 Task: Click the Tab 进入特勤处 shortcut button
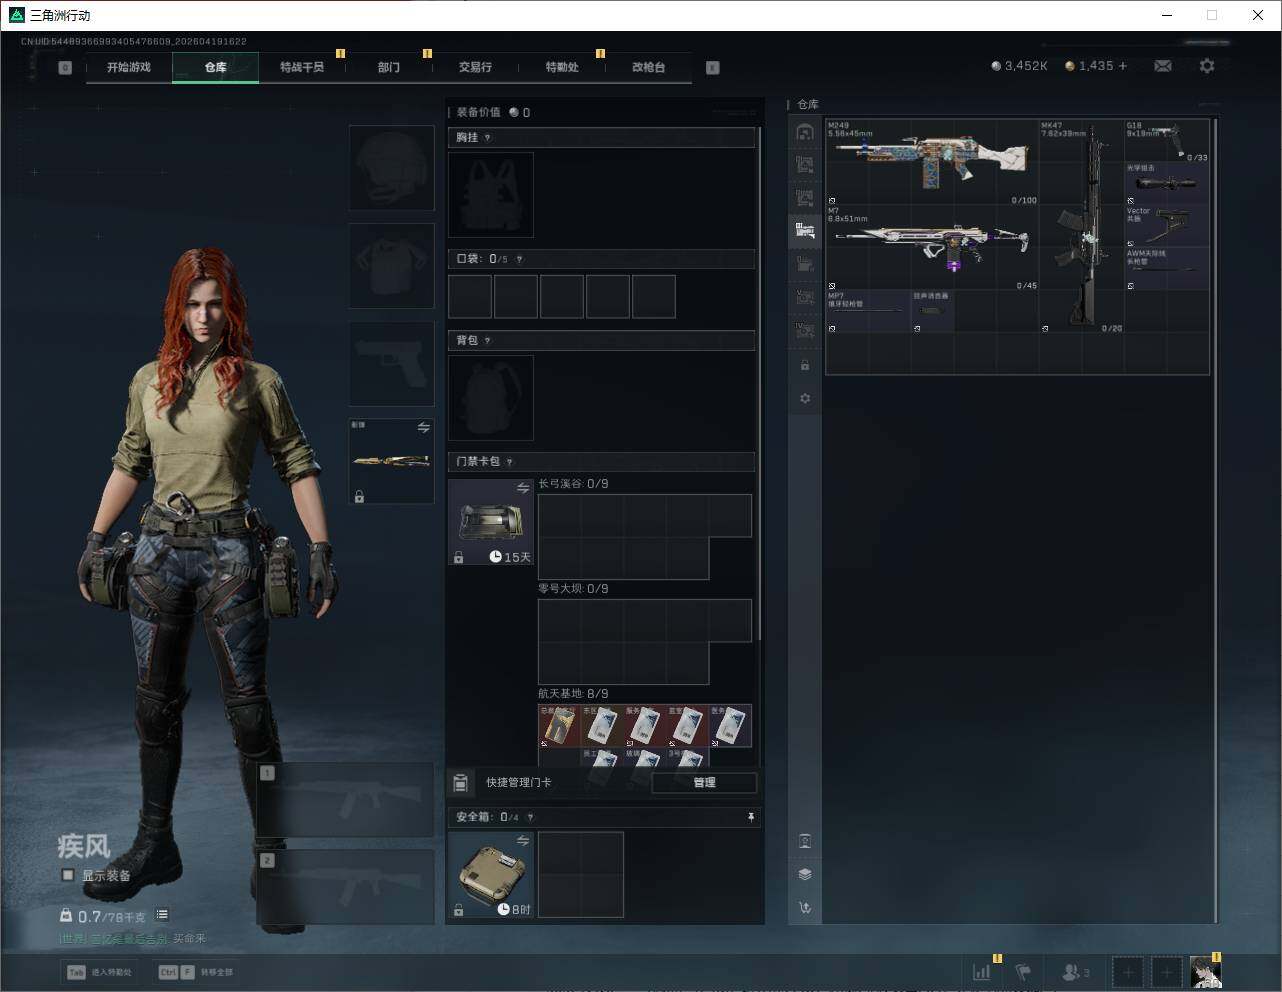(x=99, y=972)
